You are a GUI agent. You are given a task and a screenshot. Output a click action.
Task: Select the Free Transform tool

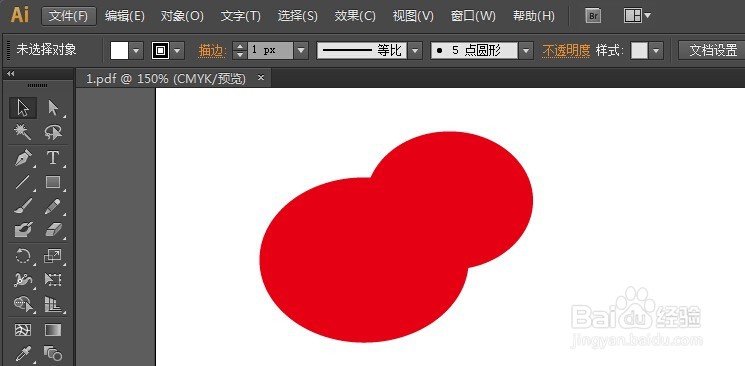53,279
